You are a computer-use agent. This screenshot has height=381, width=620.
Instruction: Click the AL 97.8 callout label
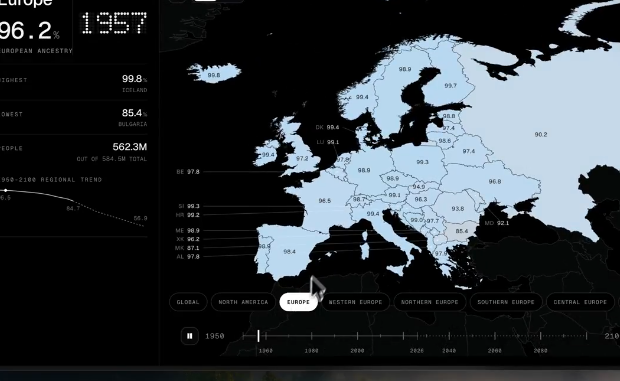[x=188, y=257]
